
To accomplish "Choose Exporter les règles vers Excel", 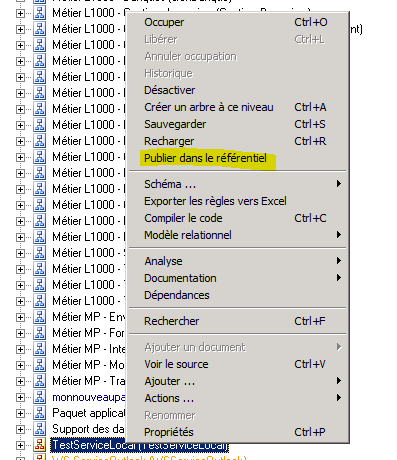I will (237, 201).
